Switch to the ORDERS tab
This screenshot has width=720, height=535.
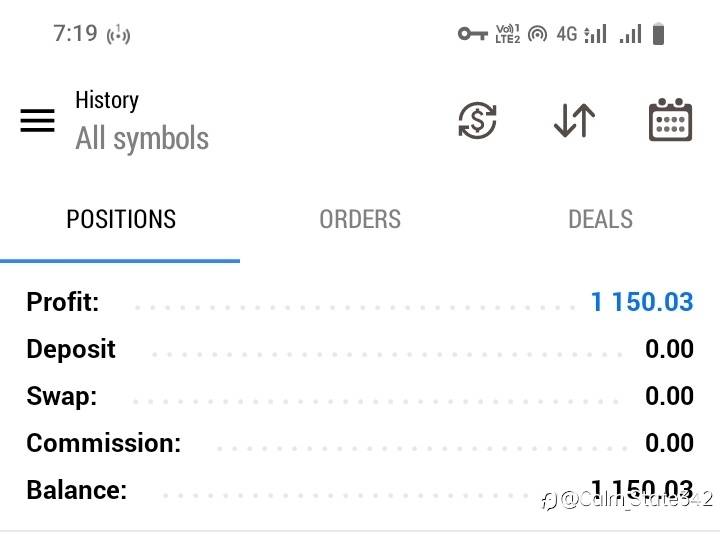pyautogui.click(x=360, y=220)
